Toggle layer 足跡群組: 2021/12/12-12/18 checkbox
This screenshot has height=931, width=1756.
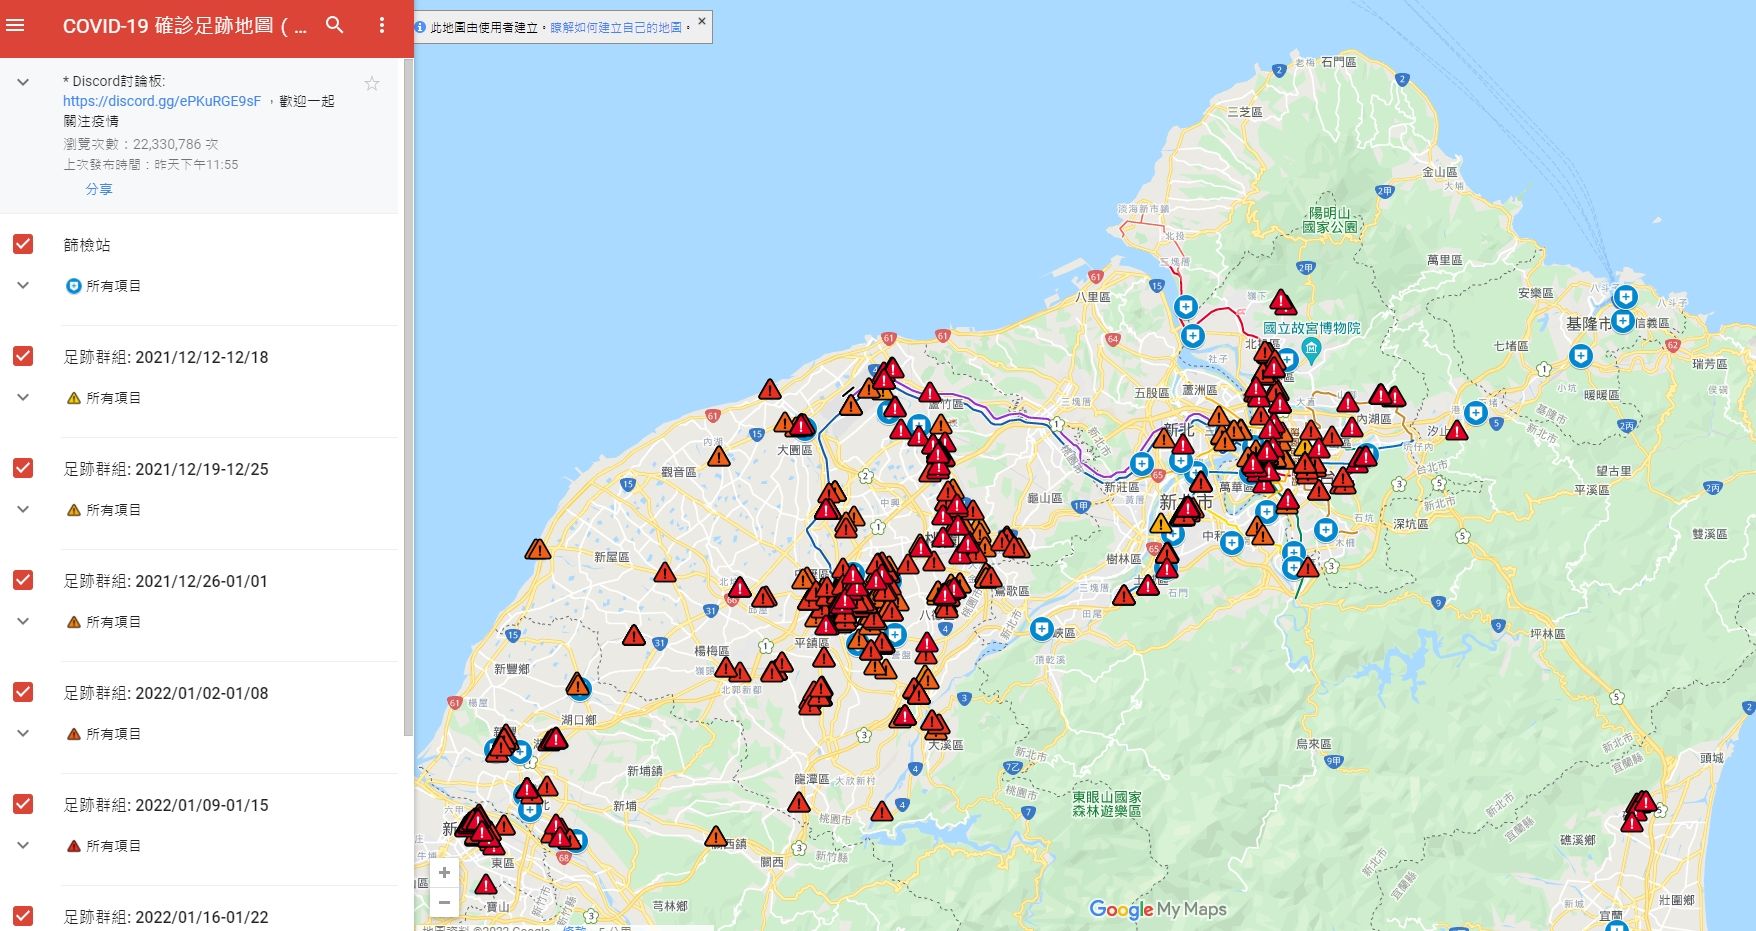pyautogui.click(x=23, y=356)
